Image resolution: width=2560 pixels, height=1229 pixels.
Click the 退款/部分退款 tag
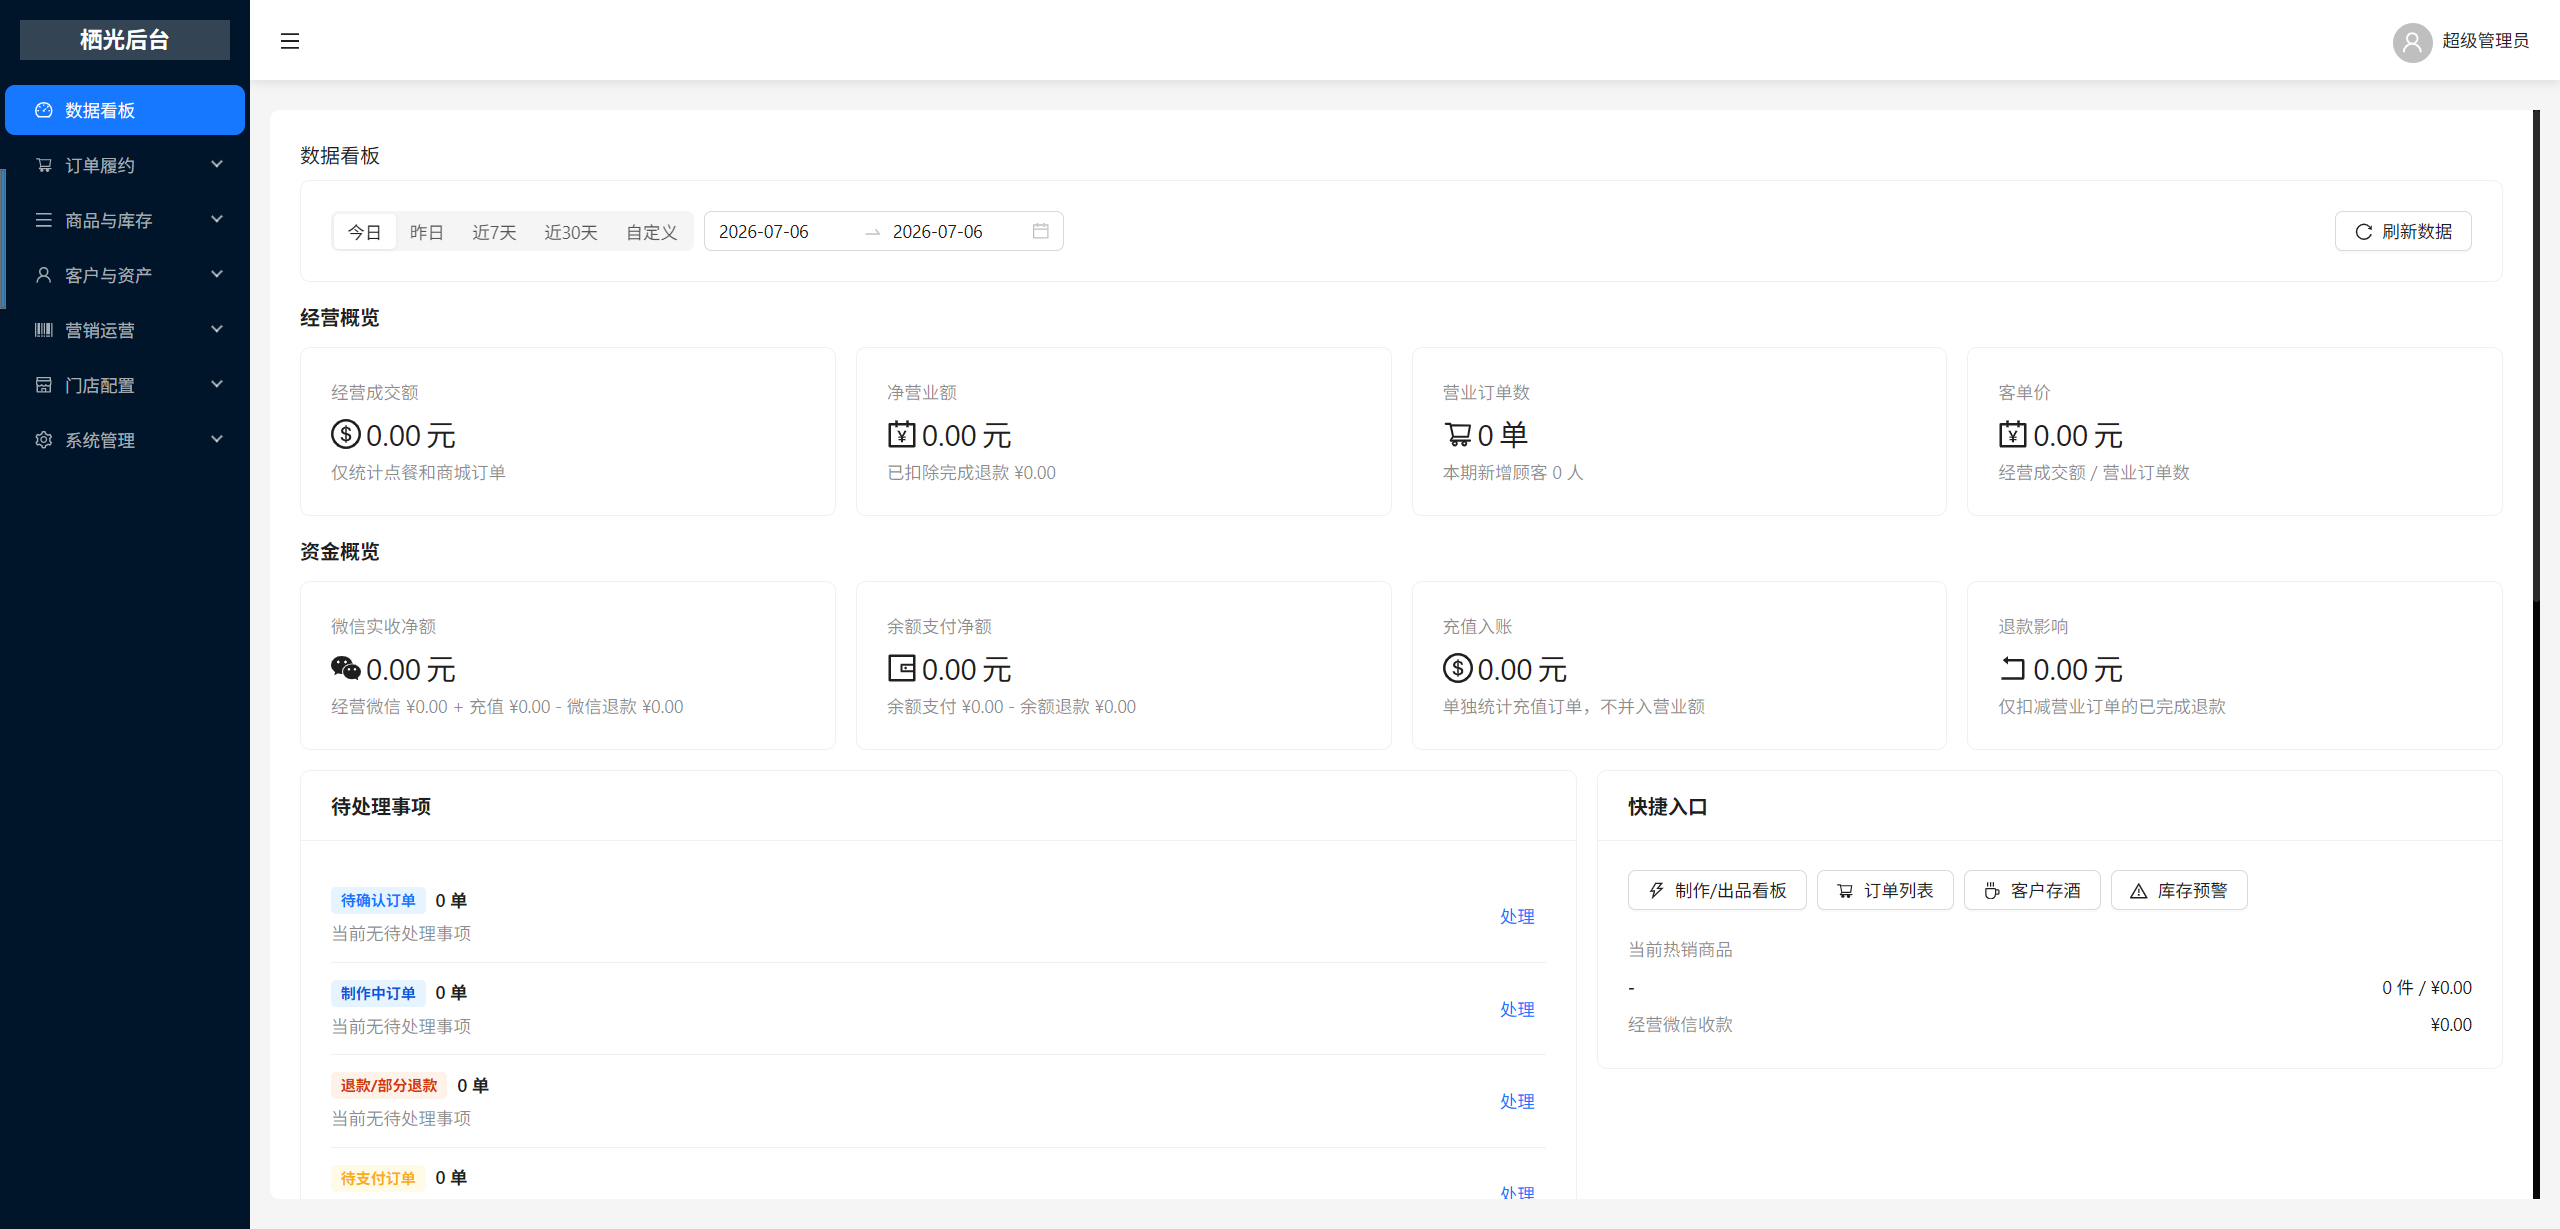point(389,1086)
